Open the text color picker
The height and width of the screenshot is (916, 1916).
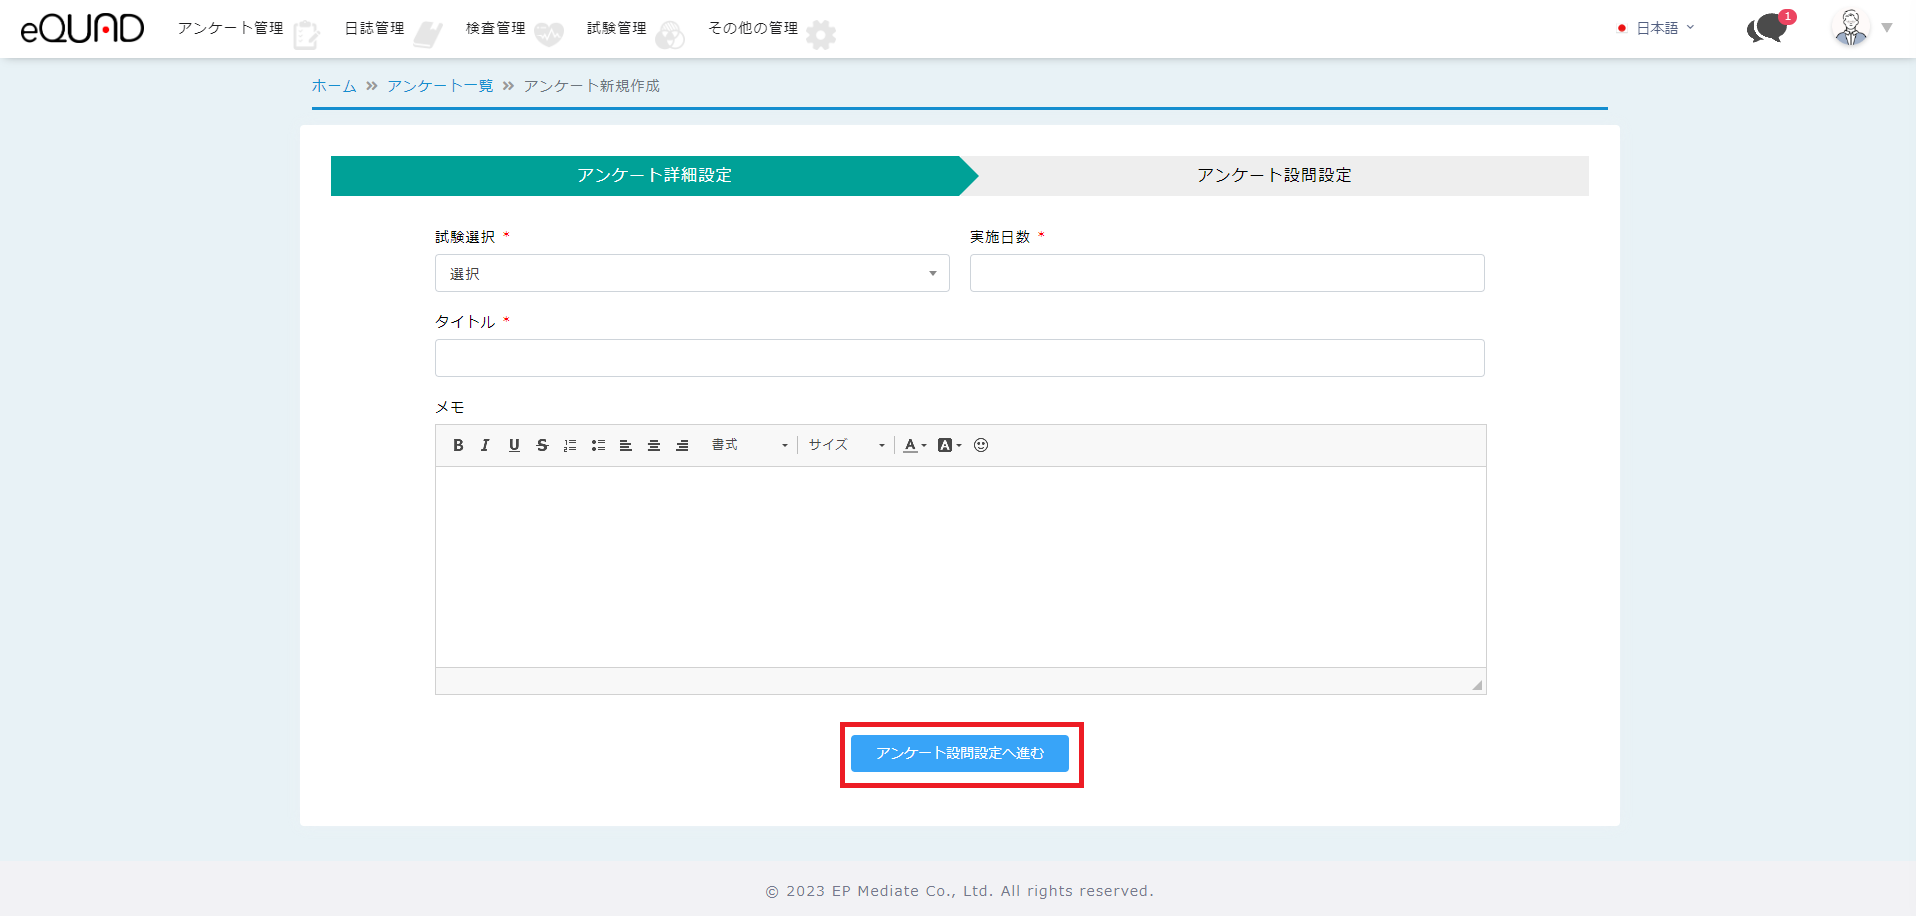[914, 445]
